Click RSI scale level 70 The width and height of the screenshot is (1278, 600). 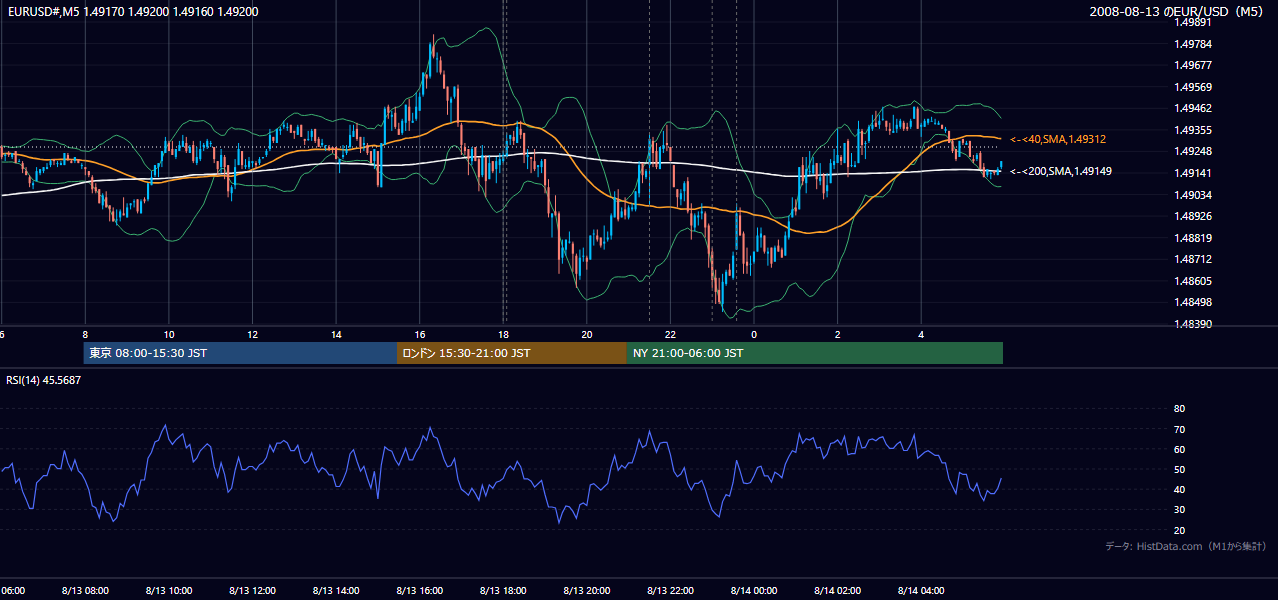1179,429
